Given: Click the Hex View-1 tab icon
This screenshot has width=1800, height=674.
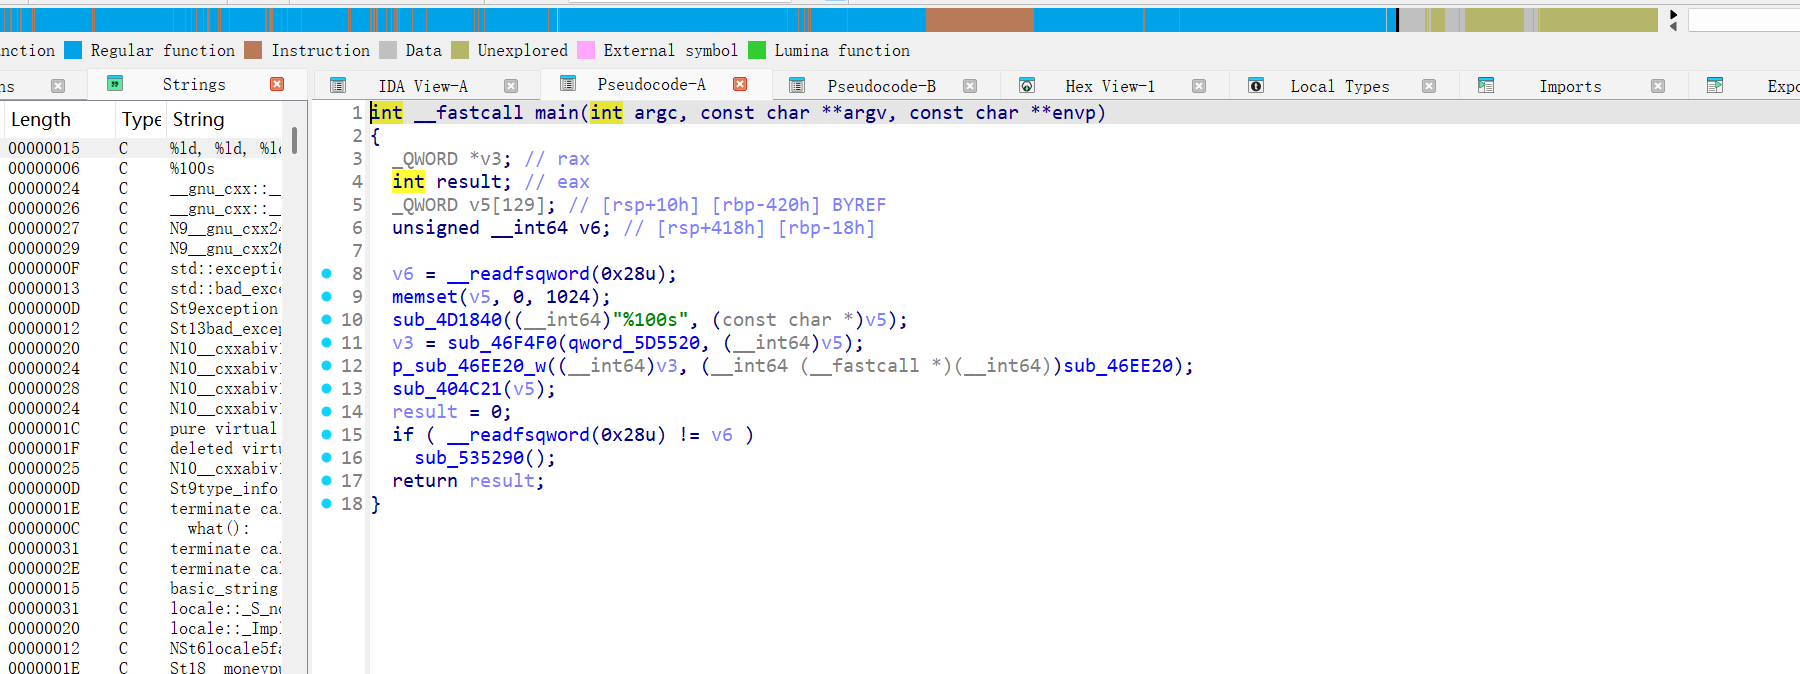Looking at the screenshot, I should pos(1027,85).
